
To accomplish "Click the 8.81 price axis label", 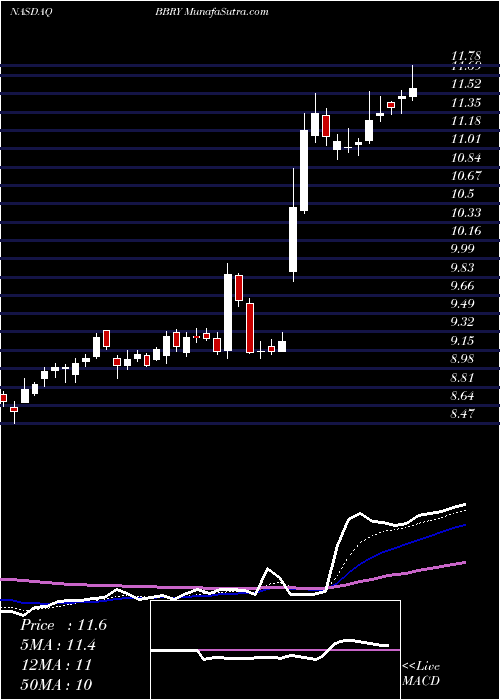I will tap(463, 378).
